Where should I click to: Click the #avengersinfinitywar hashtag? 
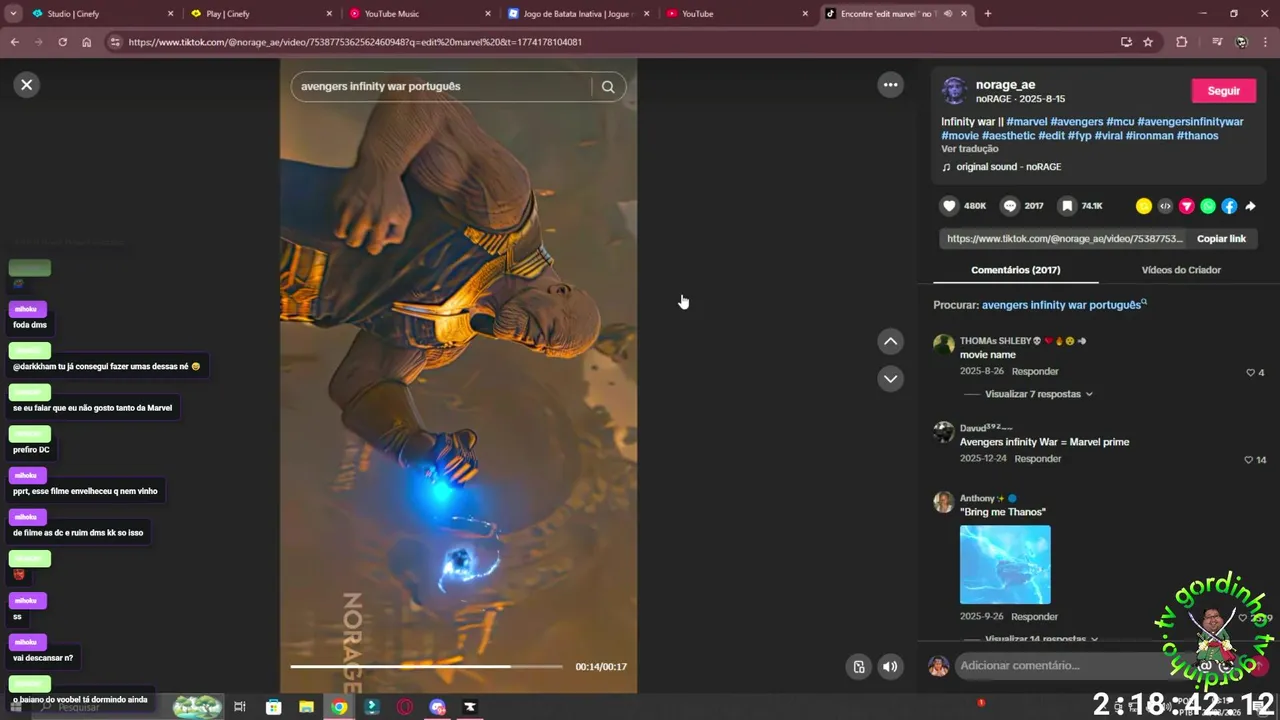click(x=1190, y=122)
